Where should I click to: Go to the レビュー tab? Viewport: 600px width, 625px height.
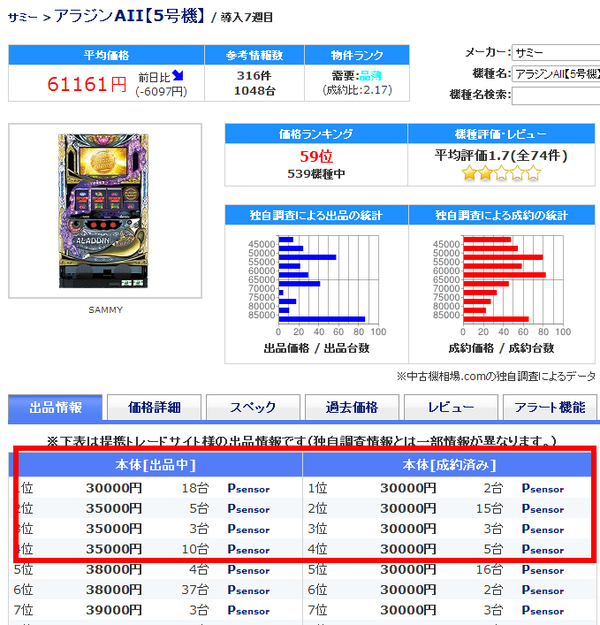click(451, 407)
